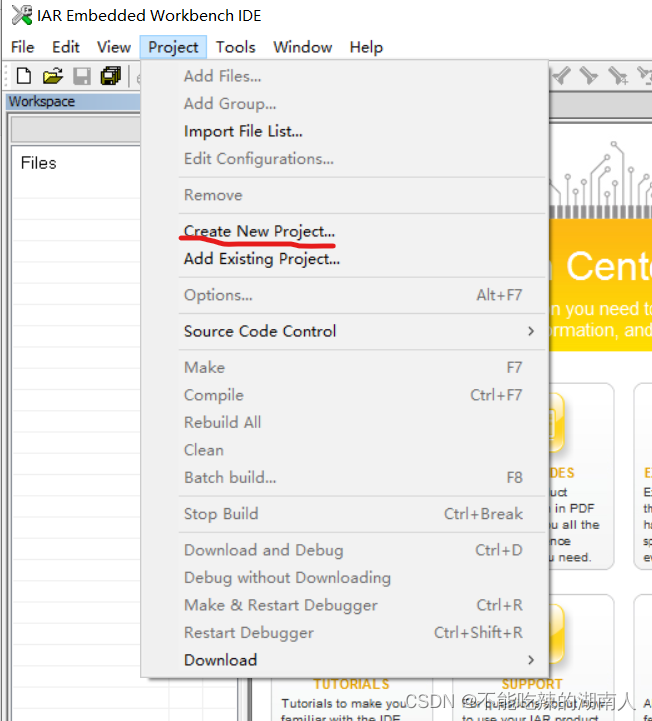Open Options... menu entry

tap(344, 295)
